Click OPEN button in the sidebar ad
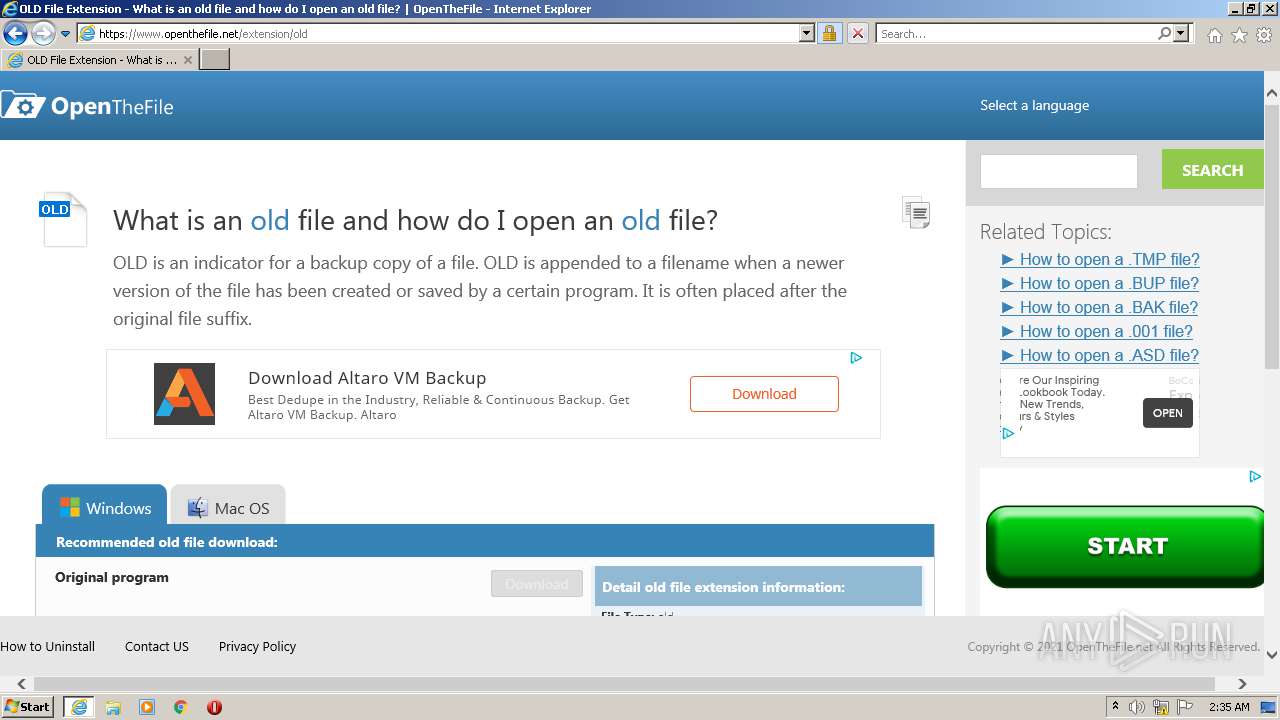 tap(1167, 413)
